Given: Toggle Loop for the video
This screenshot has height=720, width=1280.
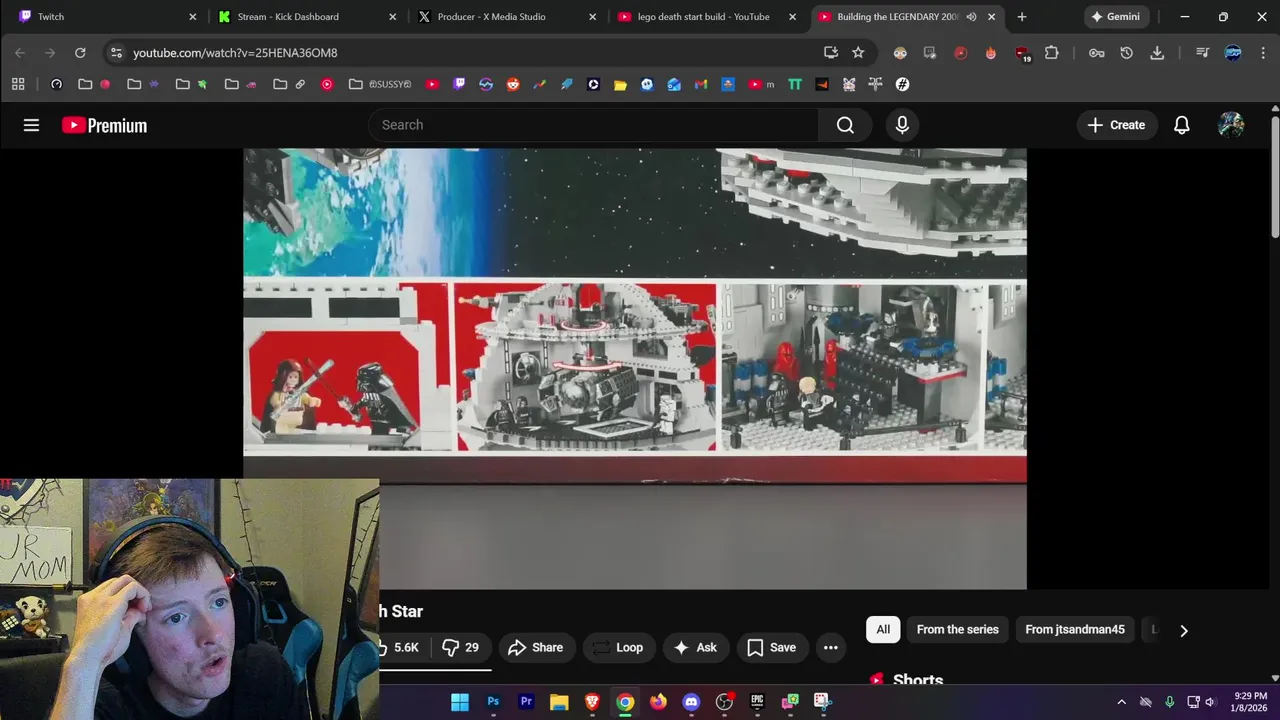Looking at the screenshot, I should [618, 647].
